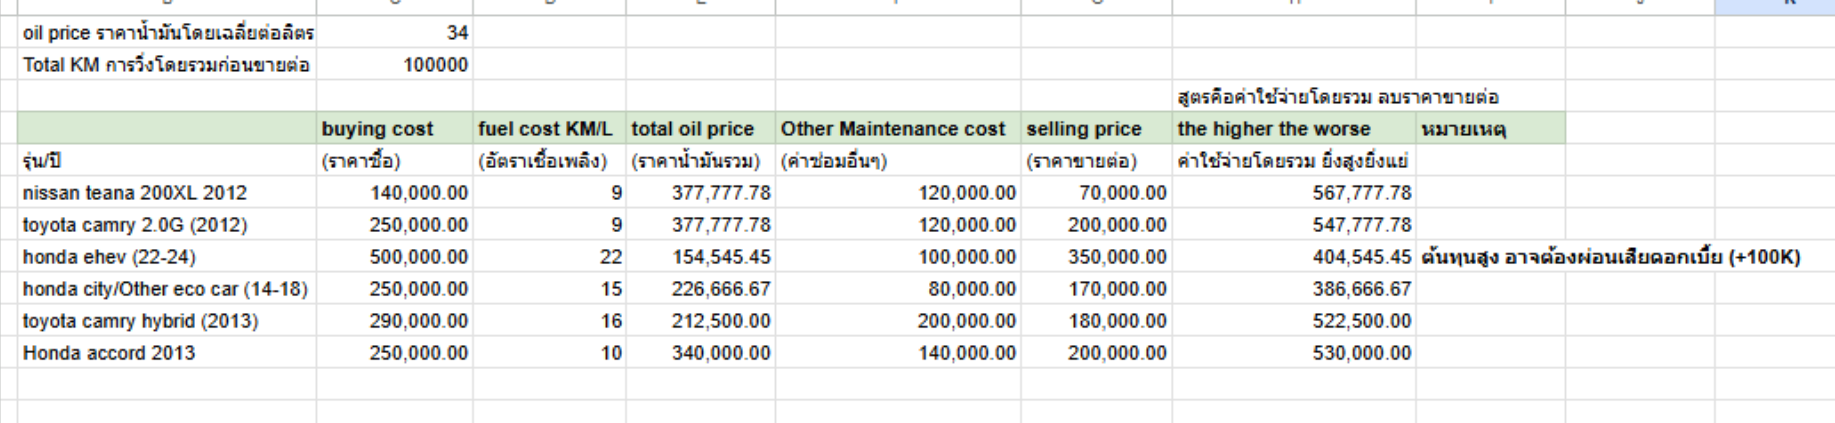Select the (ค่าซ่อมอื่นๆ) sub-header cell
This screenshot has height=423, width=1835.
898,161
